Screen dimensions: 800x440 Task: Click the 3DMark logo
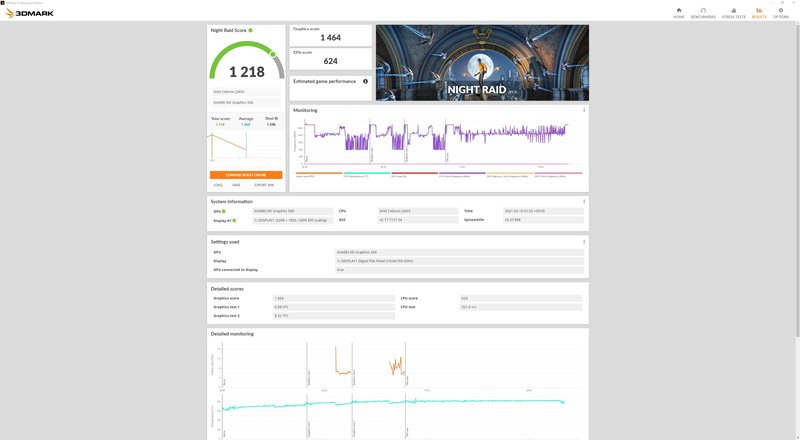(29, 13)
